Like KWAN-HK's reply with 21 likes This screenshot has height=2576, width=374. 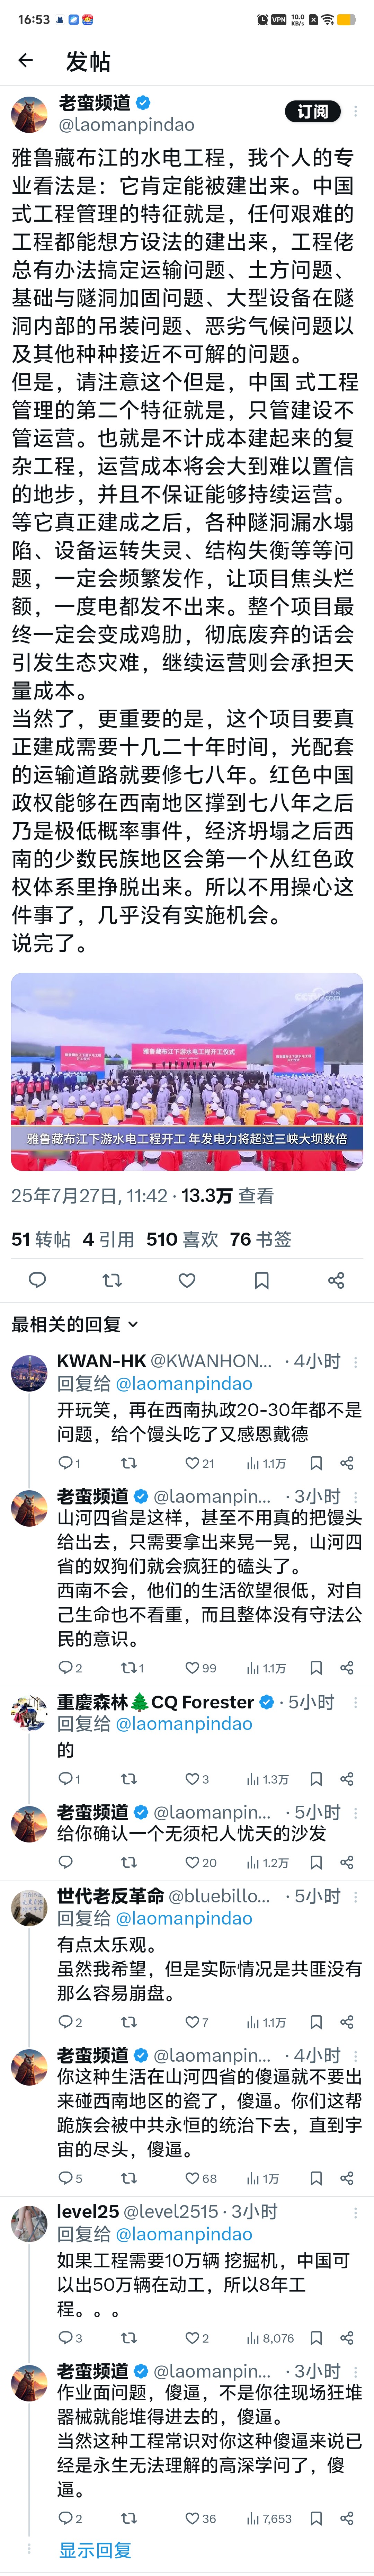coord(200,1463)
